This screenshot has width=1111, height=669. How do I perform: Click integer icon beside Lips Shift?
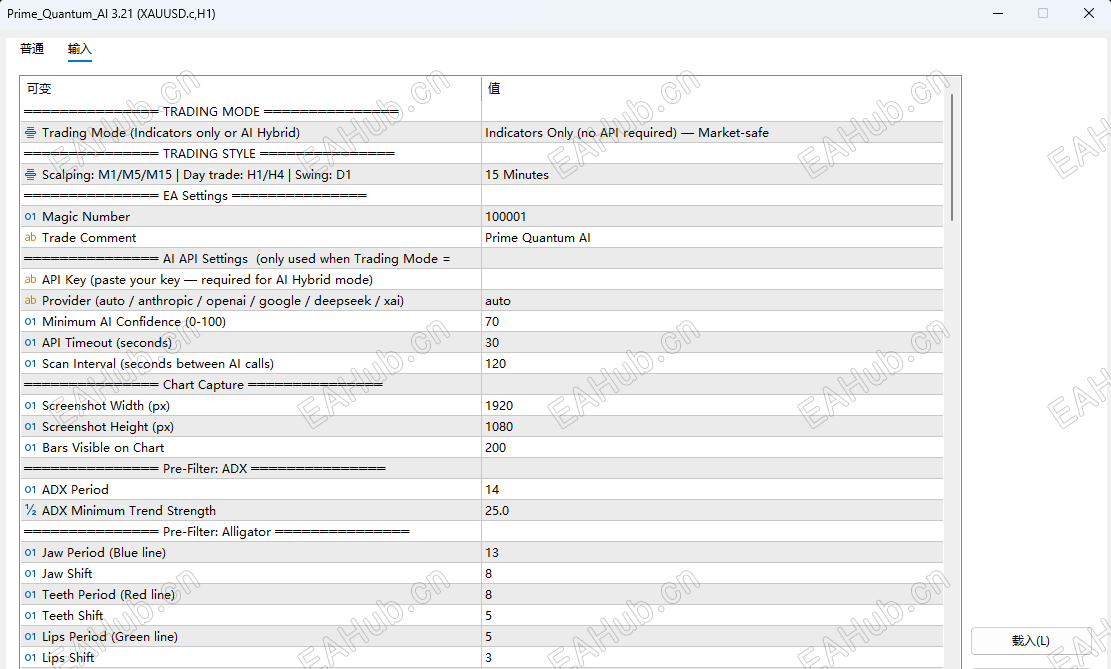(x=30, y=658)
